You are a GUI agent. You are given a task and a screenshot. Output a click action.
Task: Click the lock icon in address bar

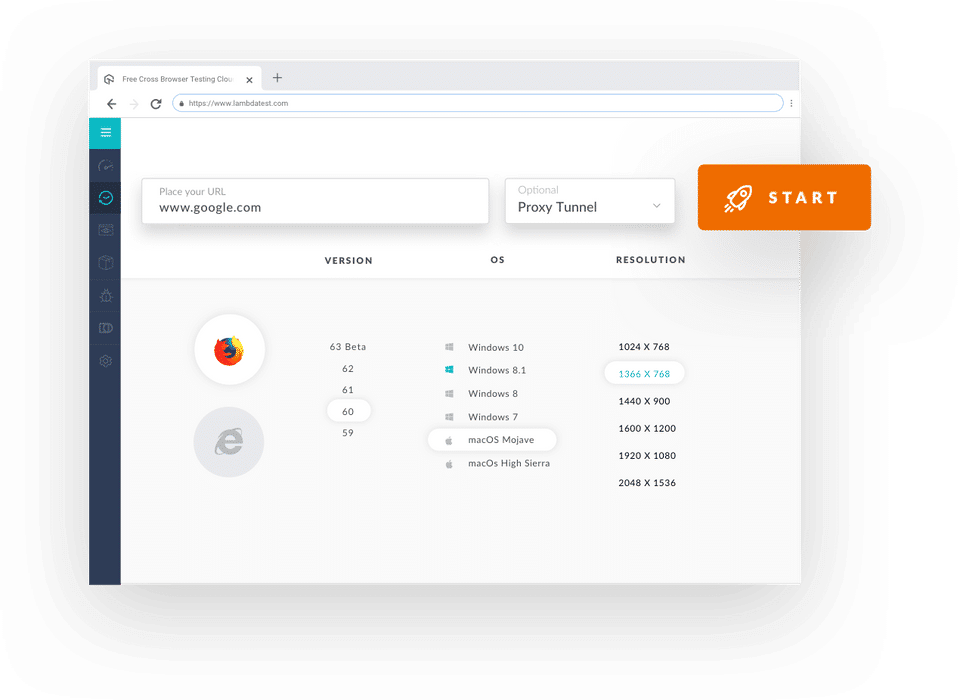[x=181, y=103]
